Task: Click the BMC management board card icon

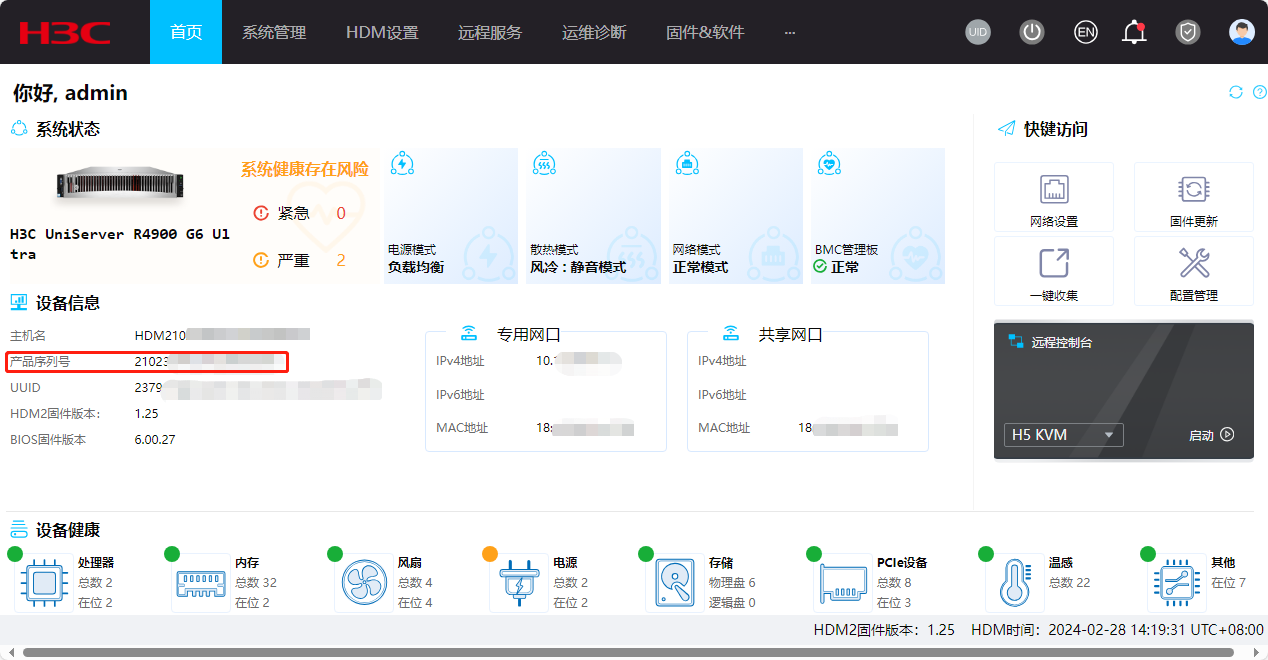Action: point(828,164)
